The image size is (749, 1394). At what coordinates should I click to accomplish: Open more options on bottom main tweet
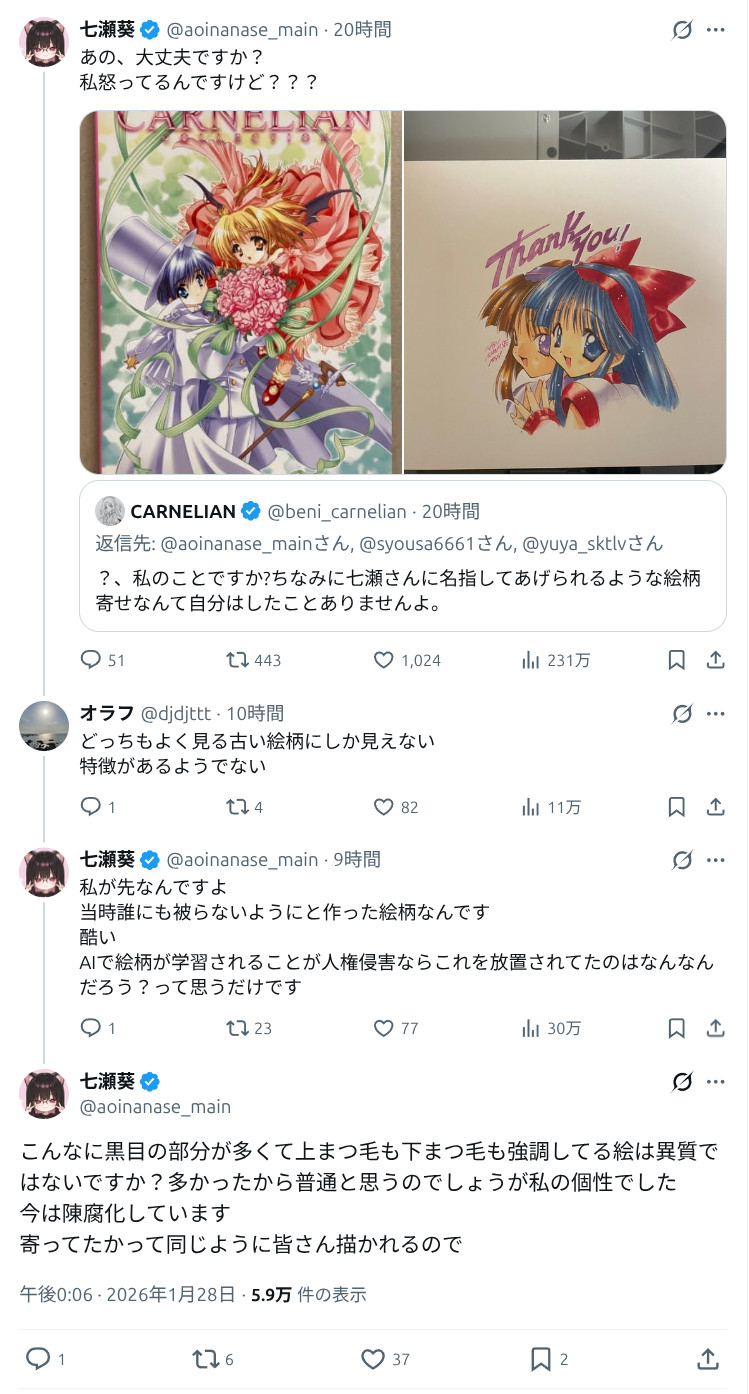(715, 1082)
